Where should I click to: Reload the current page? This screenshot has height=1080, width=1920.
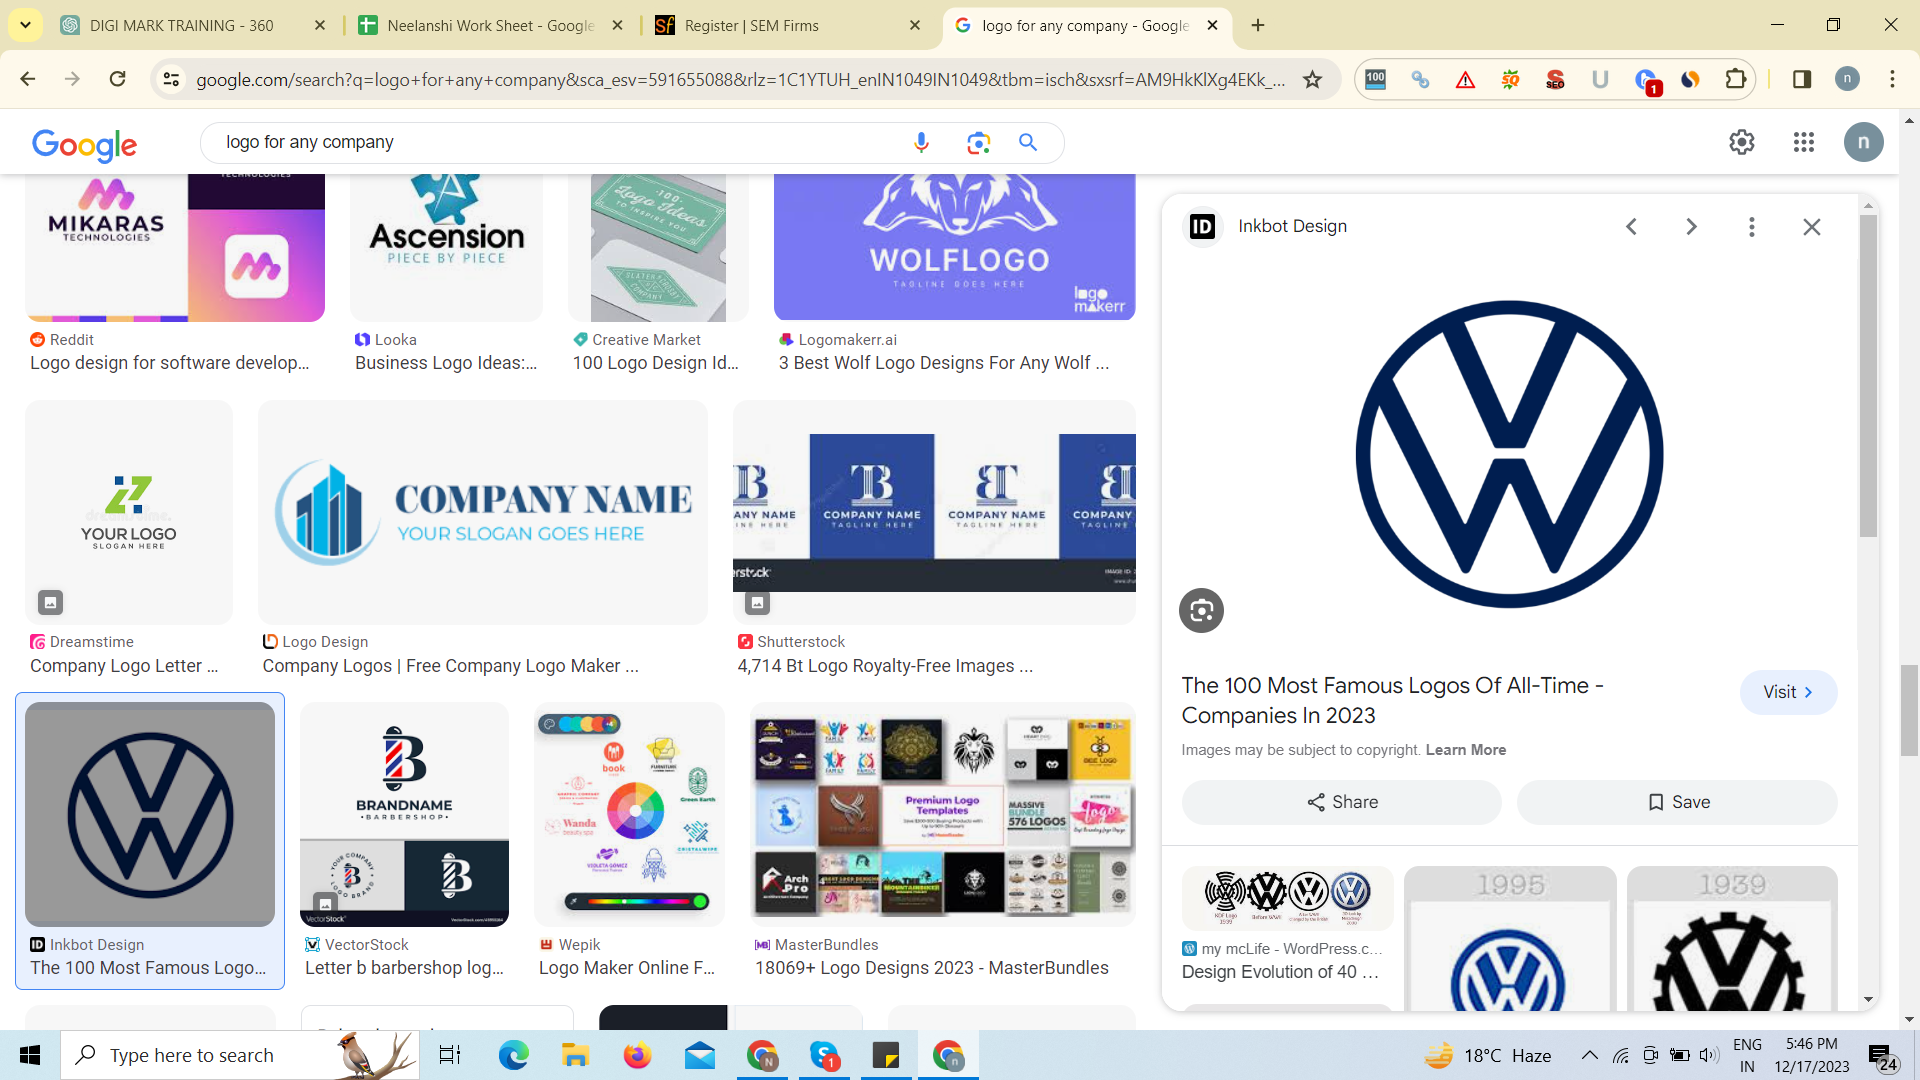(x=117, y=79)
